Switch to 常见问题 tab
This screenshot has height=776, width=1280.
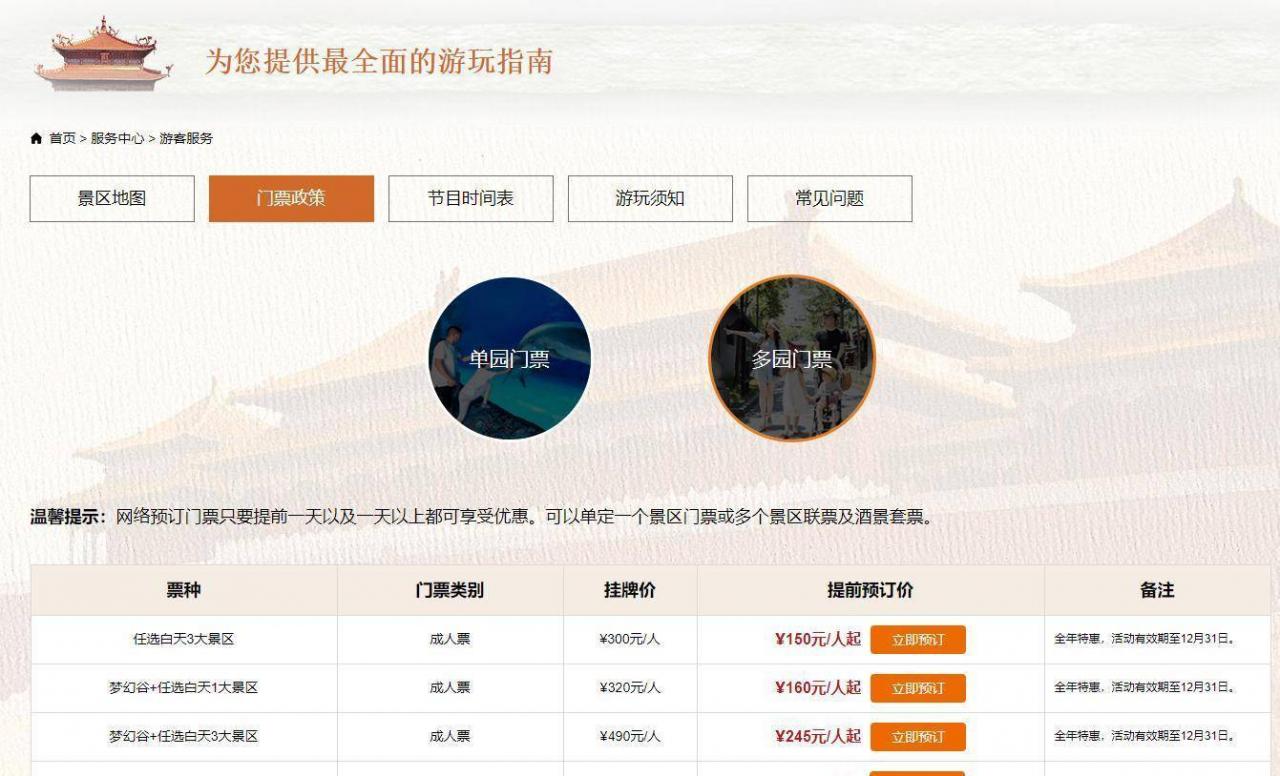[829, 198]
